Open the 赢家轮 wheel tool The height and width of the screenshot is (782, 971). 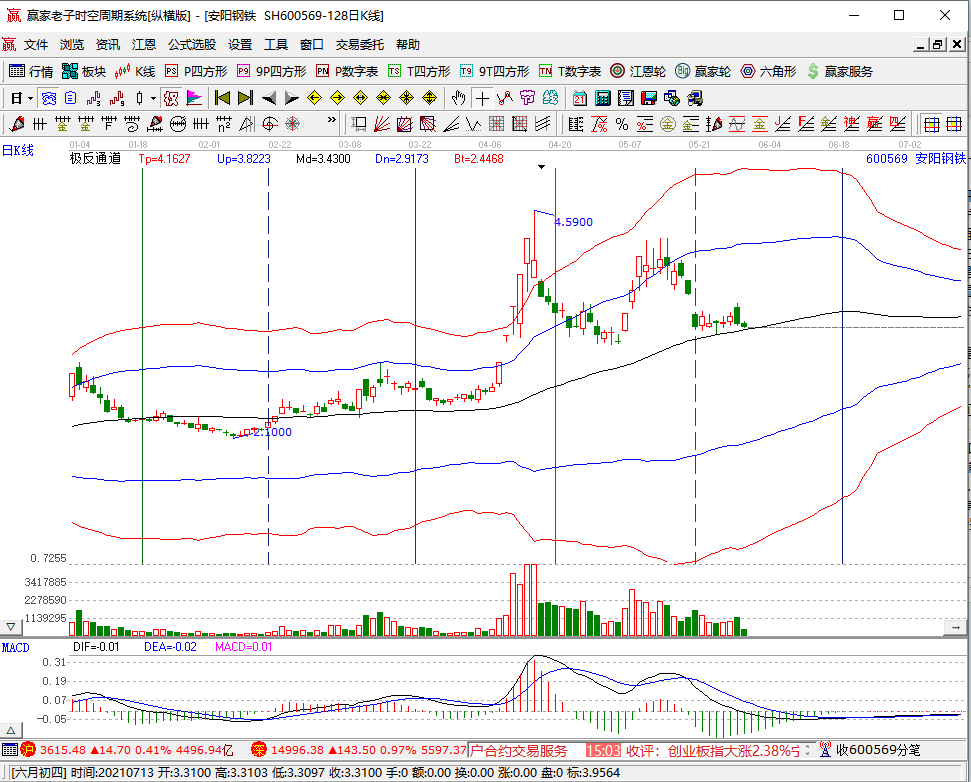pyautogui.click(x=703, y=71)
